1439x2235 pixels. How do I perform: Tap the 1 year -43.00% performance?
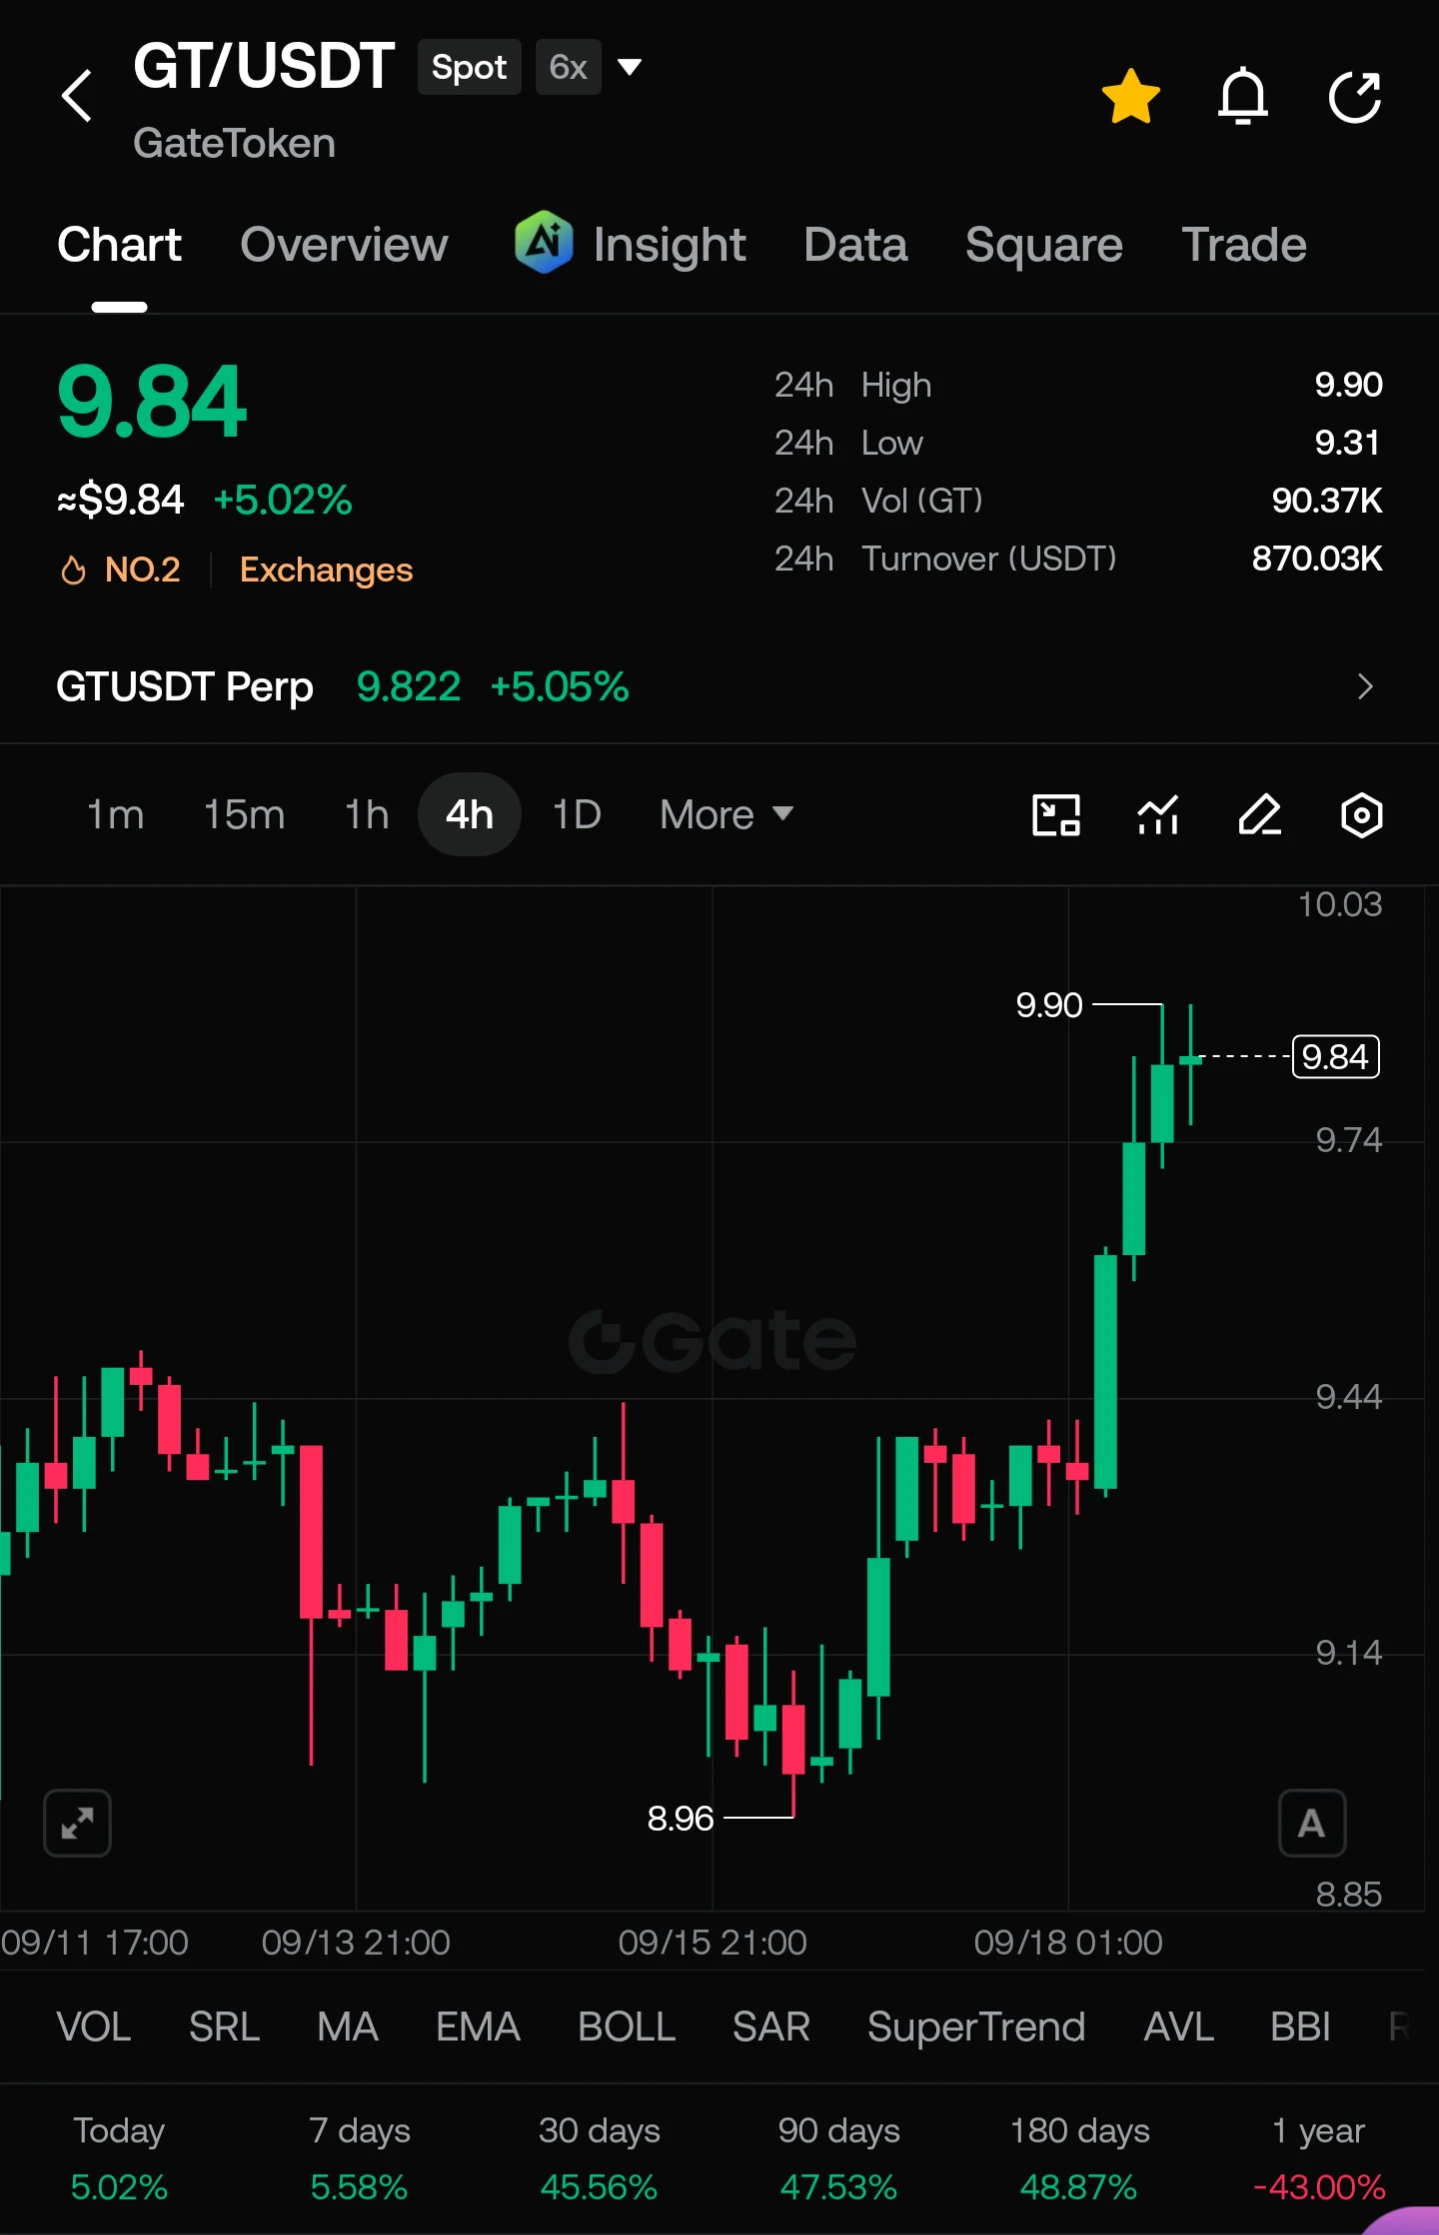1319,2159
